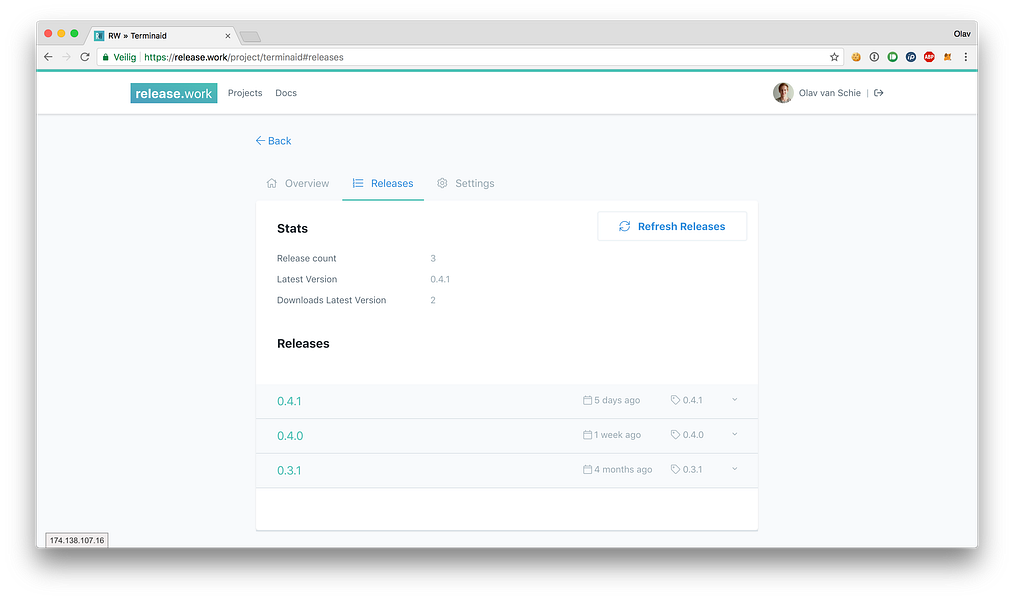This screenshot has height=600, width=1014.
Task: Click the logout icon next to username
Action: (x=878, y=92)
